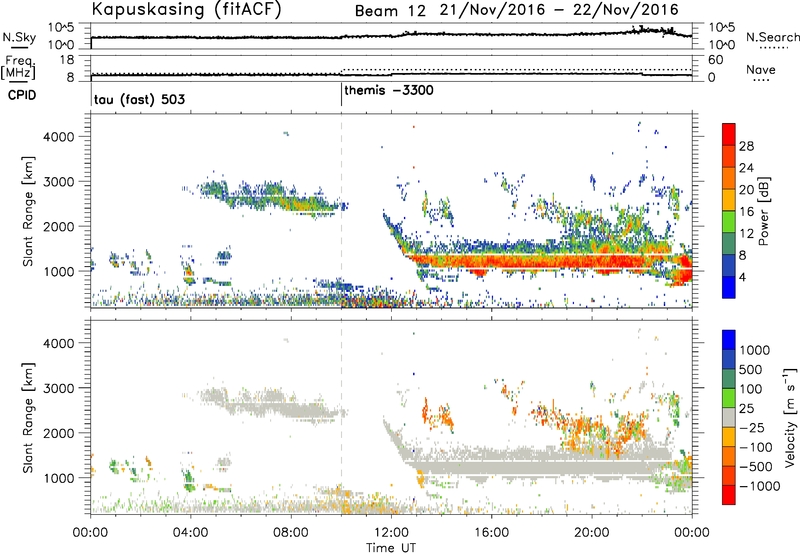Click the '1000' tick on velocity scale
Screen dimensions: 800x554
754,350
